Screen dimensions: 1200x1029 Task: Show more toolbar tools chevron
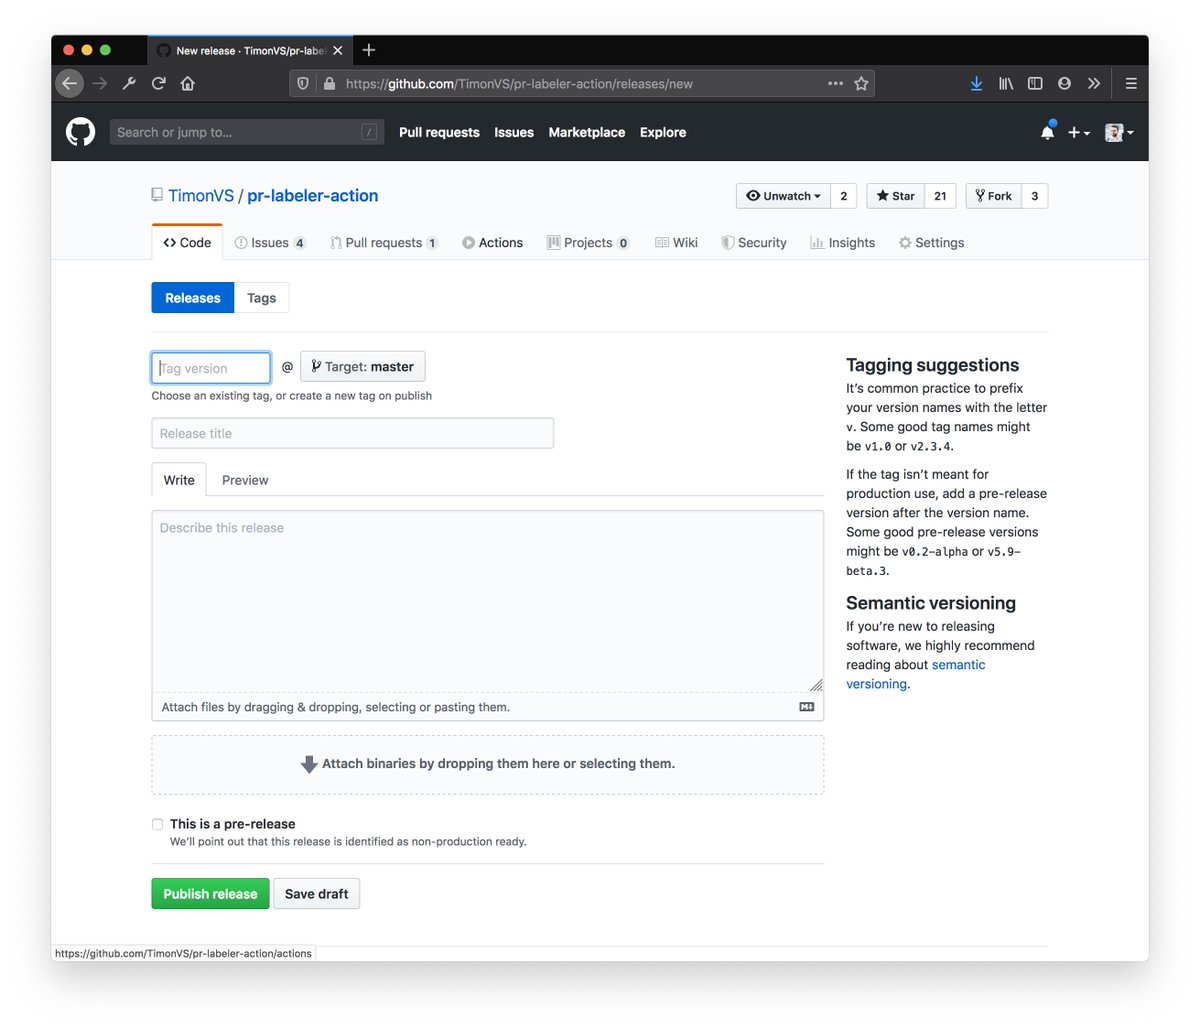click(1094, 84)
